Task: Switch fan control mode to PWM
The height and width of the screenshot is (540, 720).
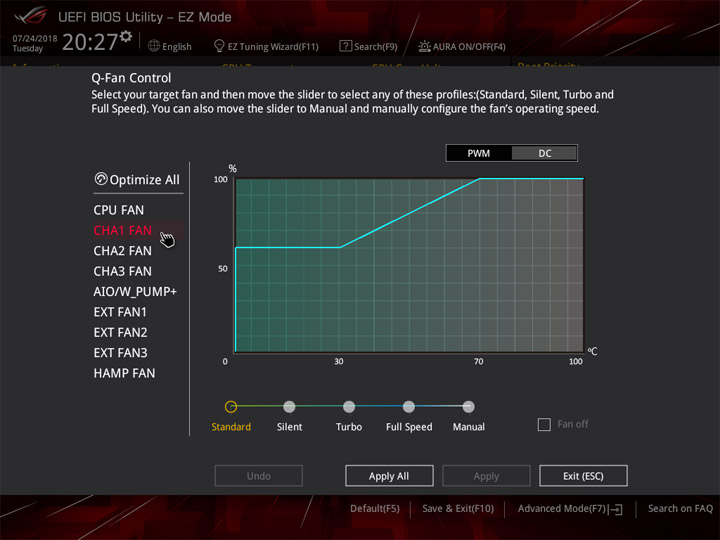Action: [x=478, y=153]
